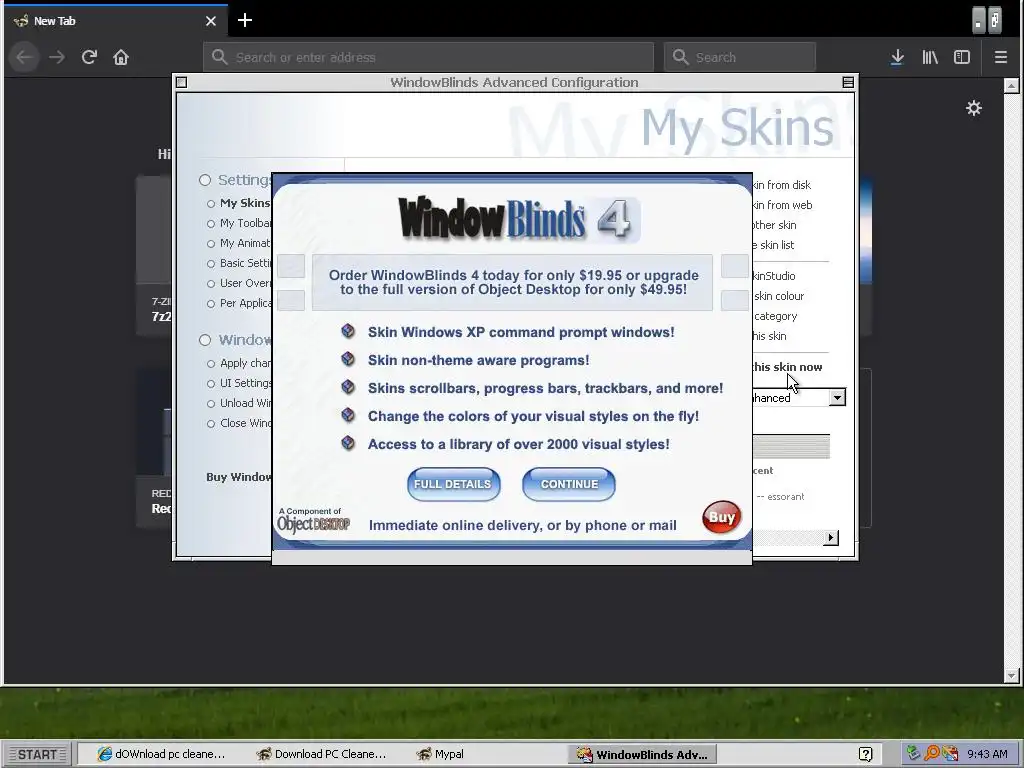The image size is (1024, 768).
Task: Select Basic Settings radio option
Action: (x=211, y=264)
